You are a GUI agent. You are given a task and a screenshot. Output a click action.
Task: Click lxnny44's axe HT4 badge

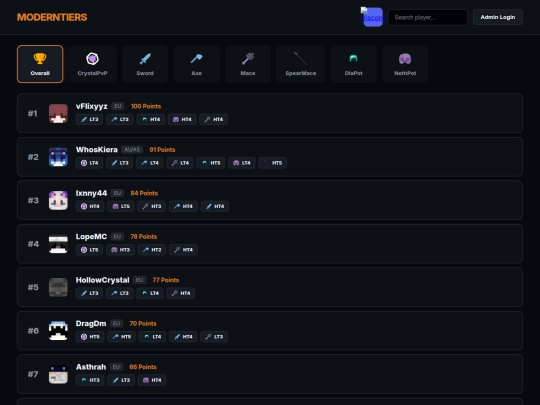coord(183,206)
